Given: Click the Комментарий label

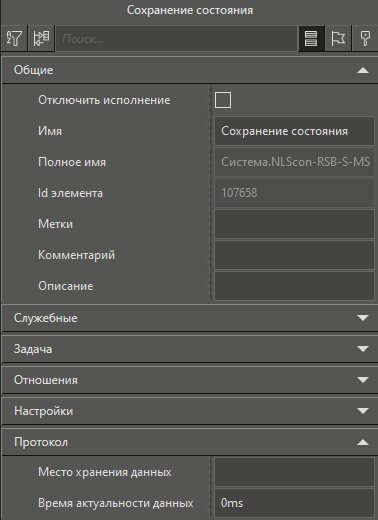Looking at the screenshot, I should point(76,255).
